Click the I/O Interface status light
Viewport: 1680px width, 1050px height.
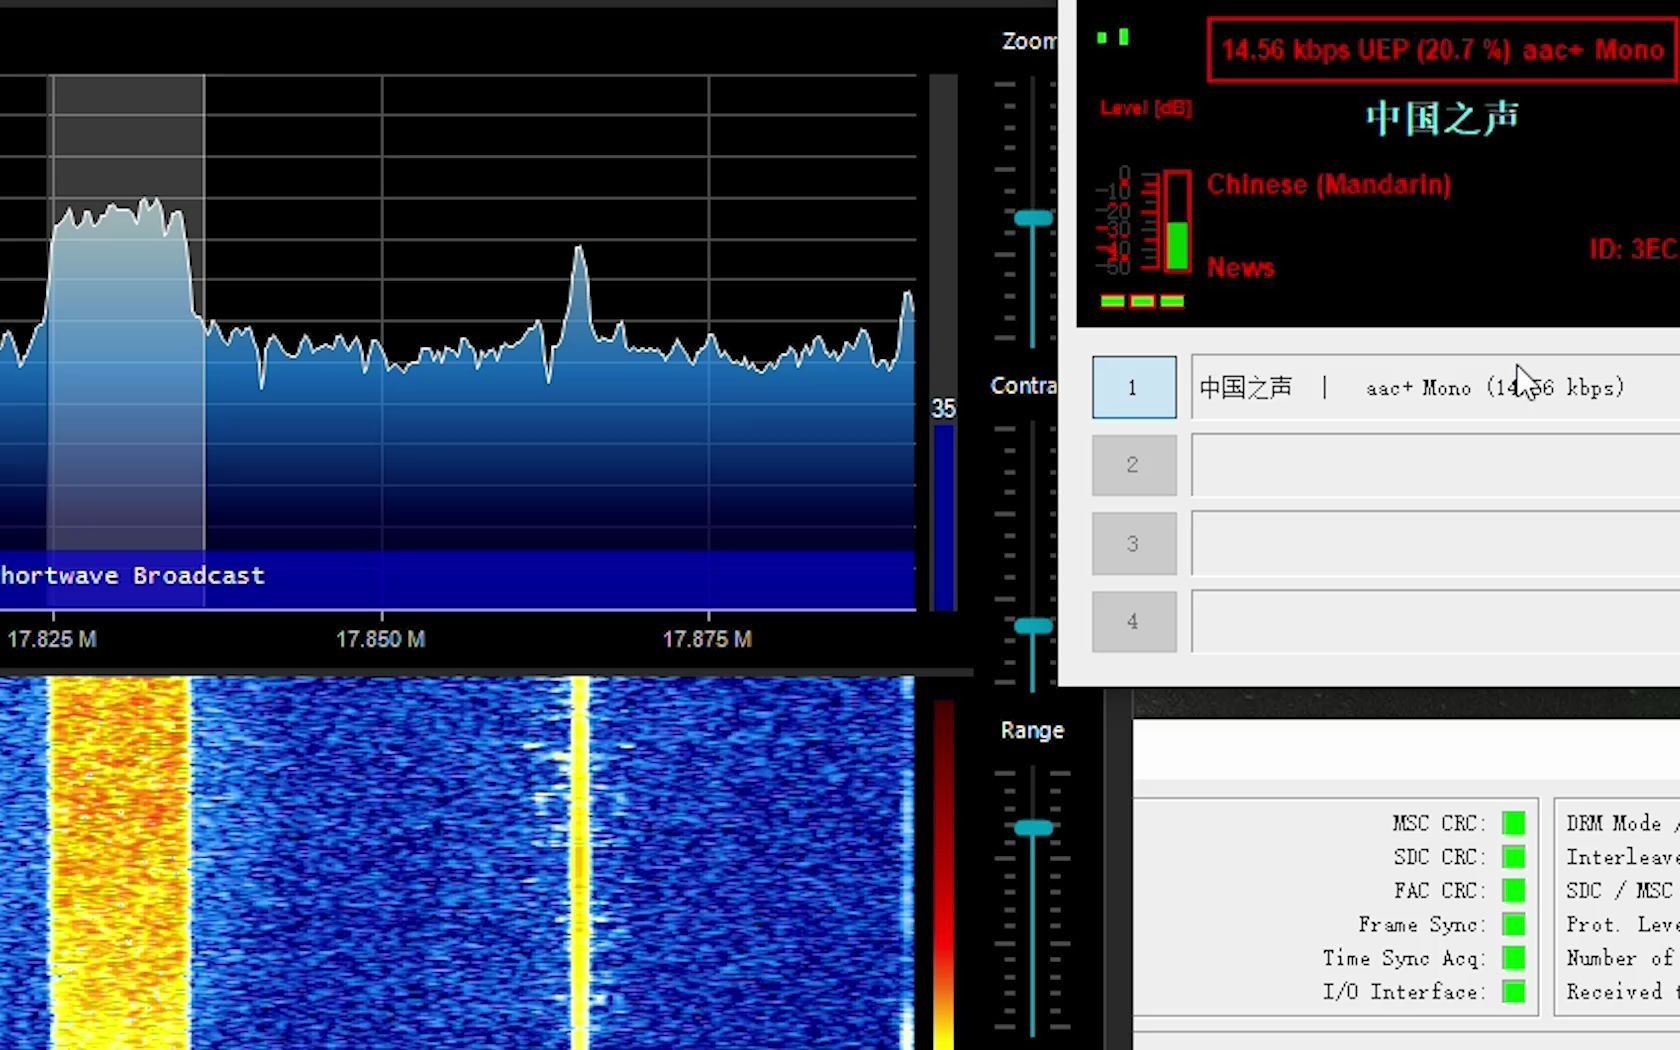coord(1513,991)
